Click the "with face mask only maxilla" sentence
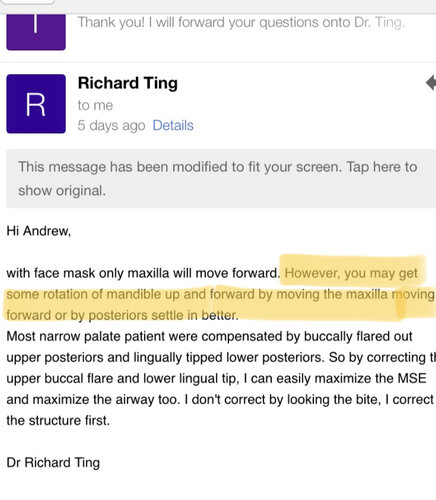 [x=143, y=273]
